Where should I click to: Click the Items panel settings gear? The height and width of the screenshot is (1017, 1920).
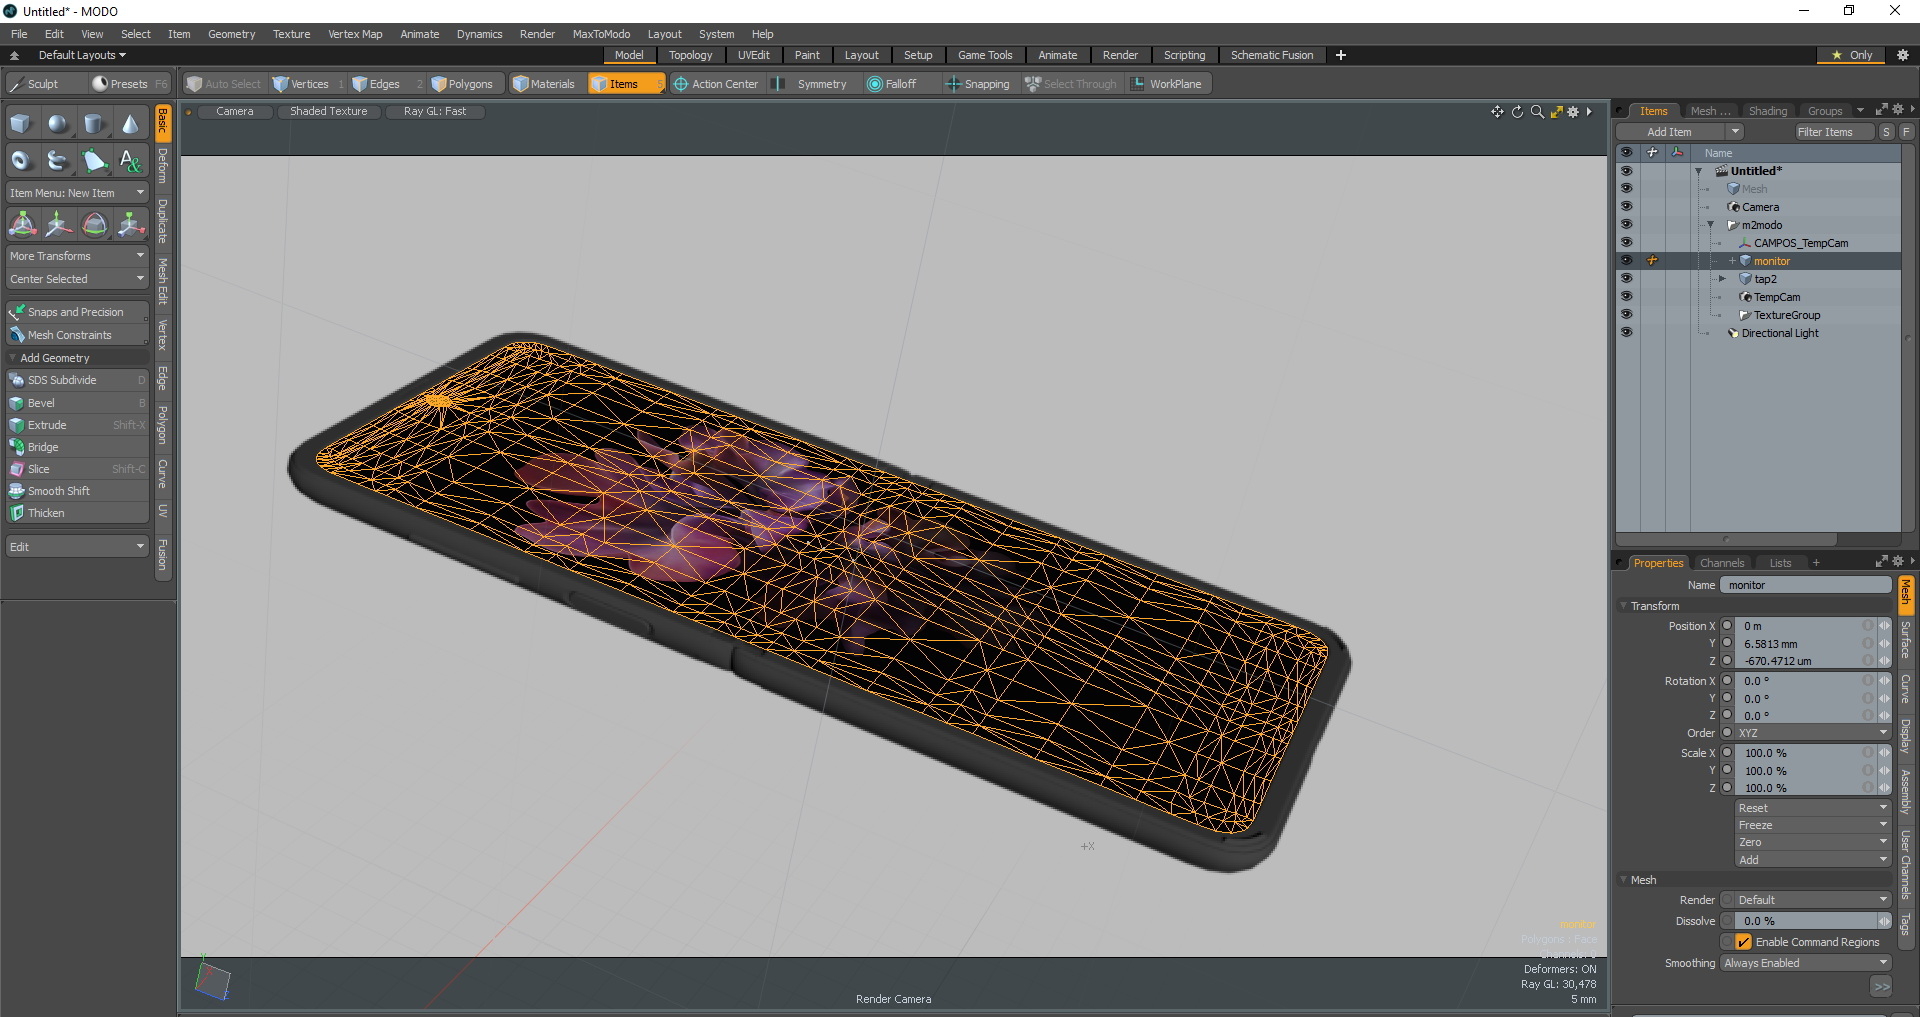pyautogui.click(x=1897, y=110)
